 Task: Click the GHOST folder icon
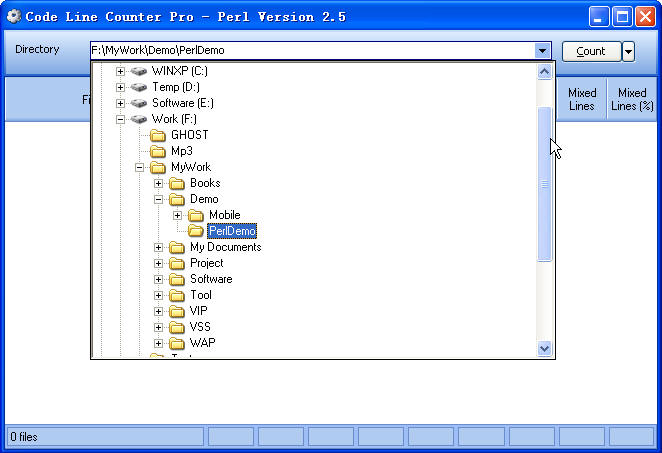pyautogui.click(x=158, y=135)
